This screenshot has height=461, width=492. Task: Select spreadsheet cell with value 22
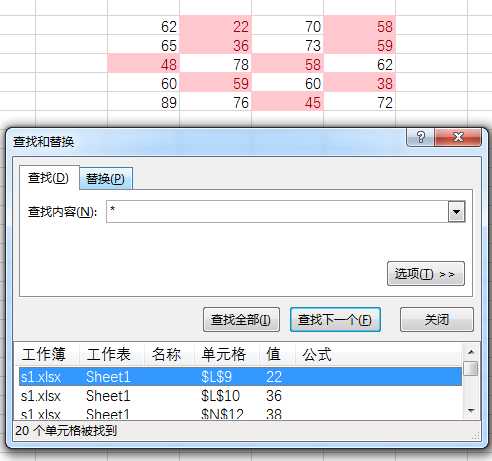216,26
